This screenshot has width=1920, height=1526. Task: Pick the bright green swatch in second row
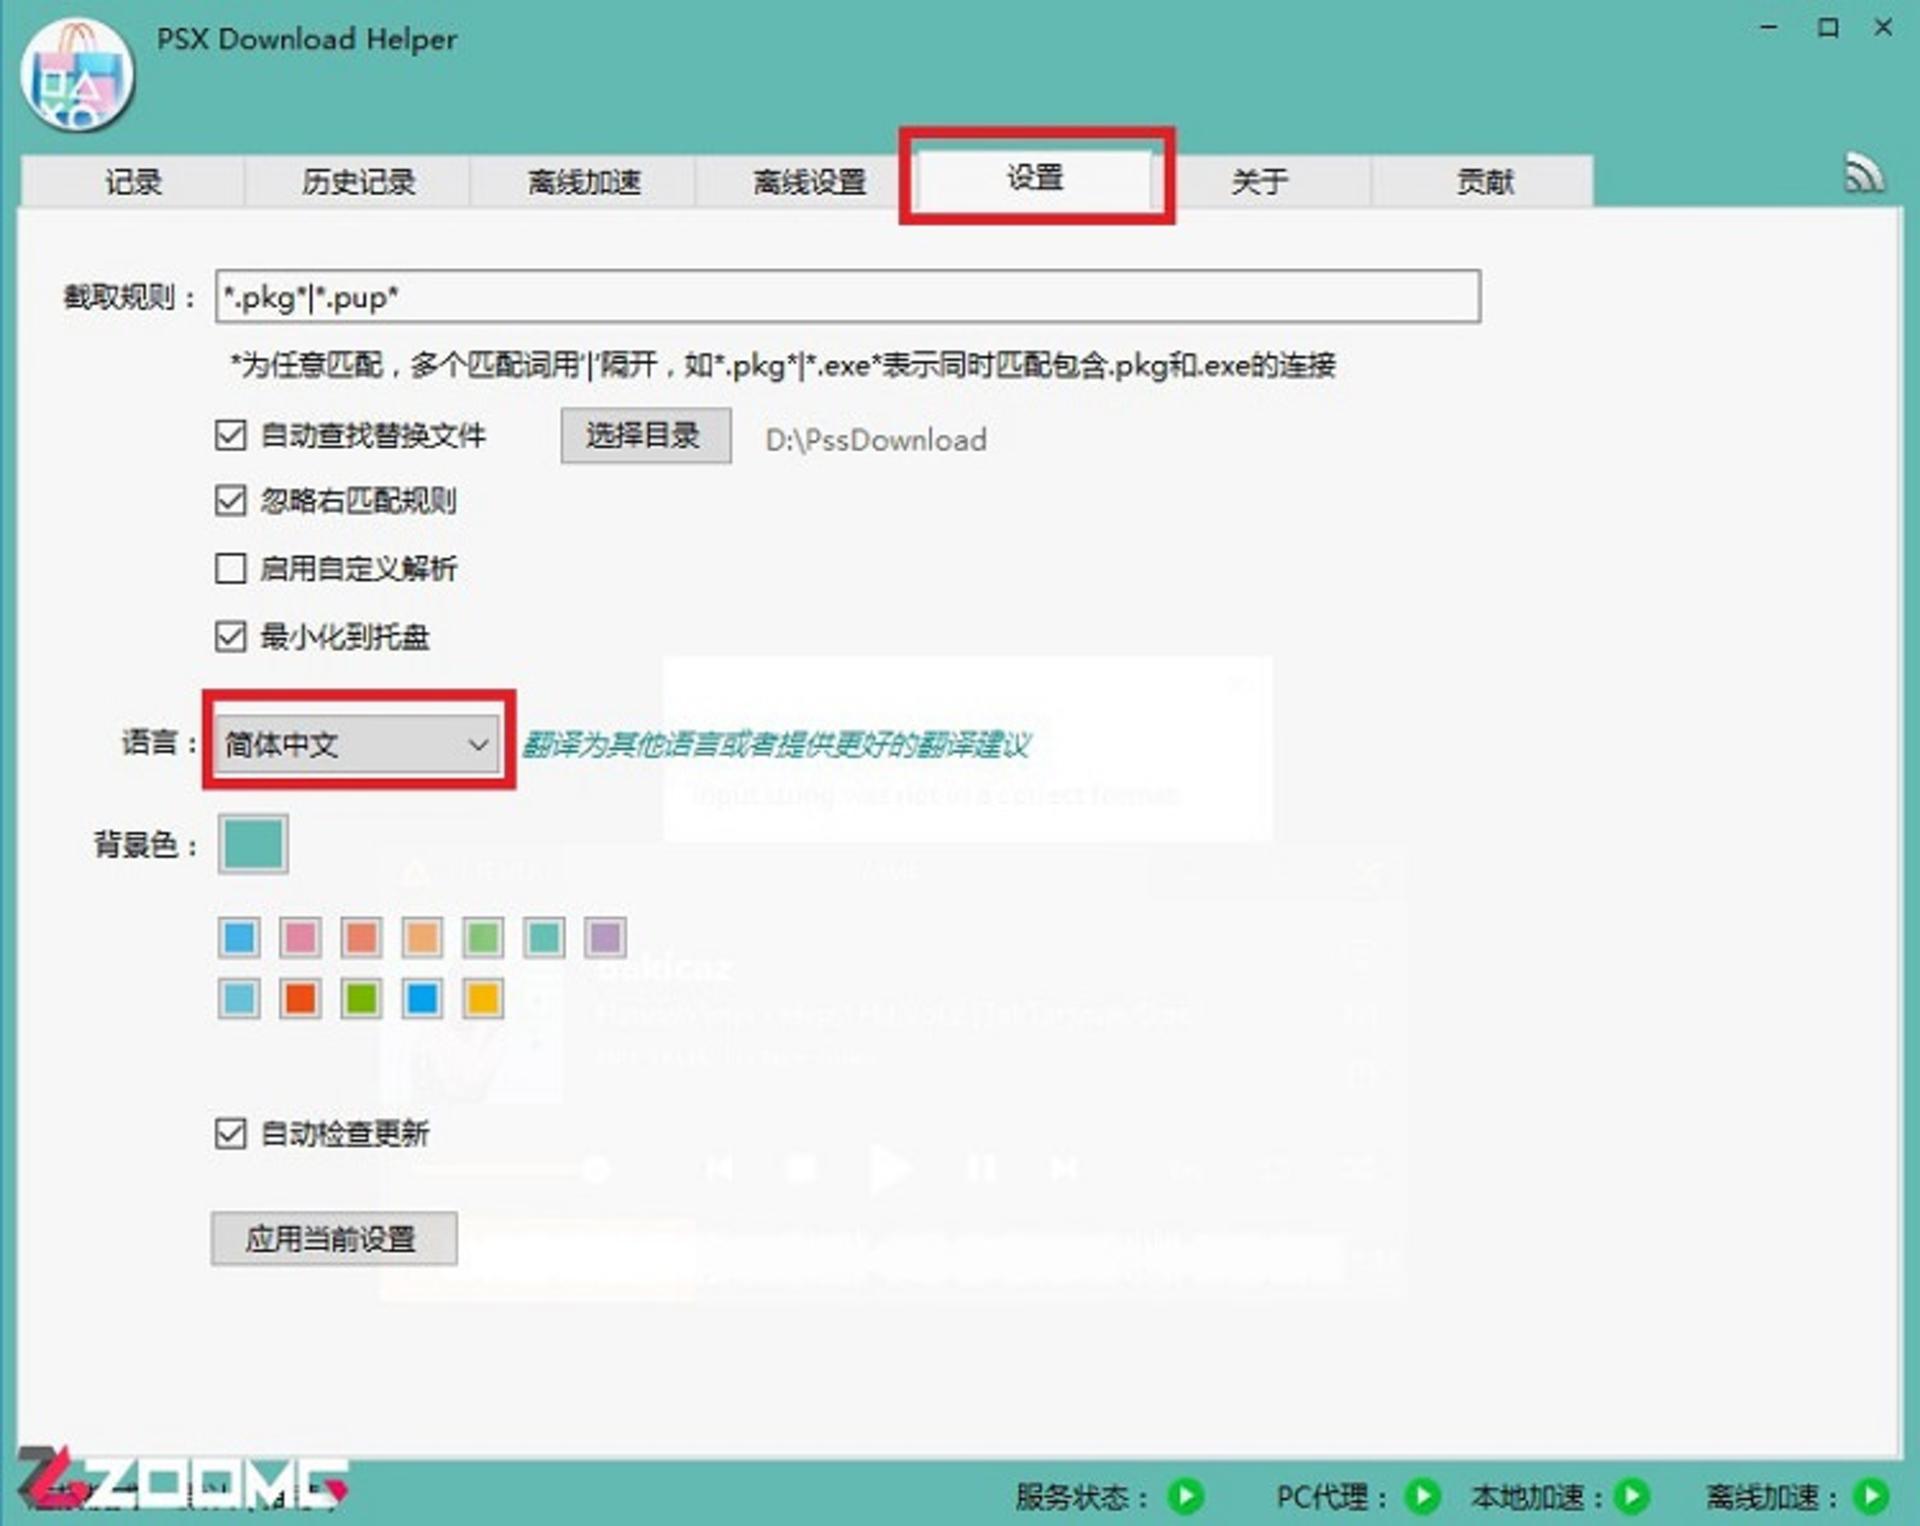pos(361,998)
